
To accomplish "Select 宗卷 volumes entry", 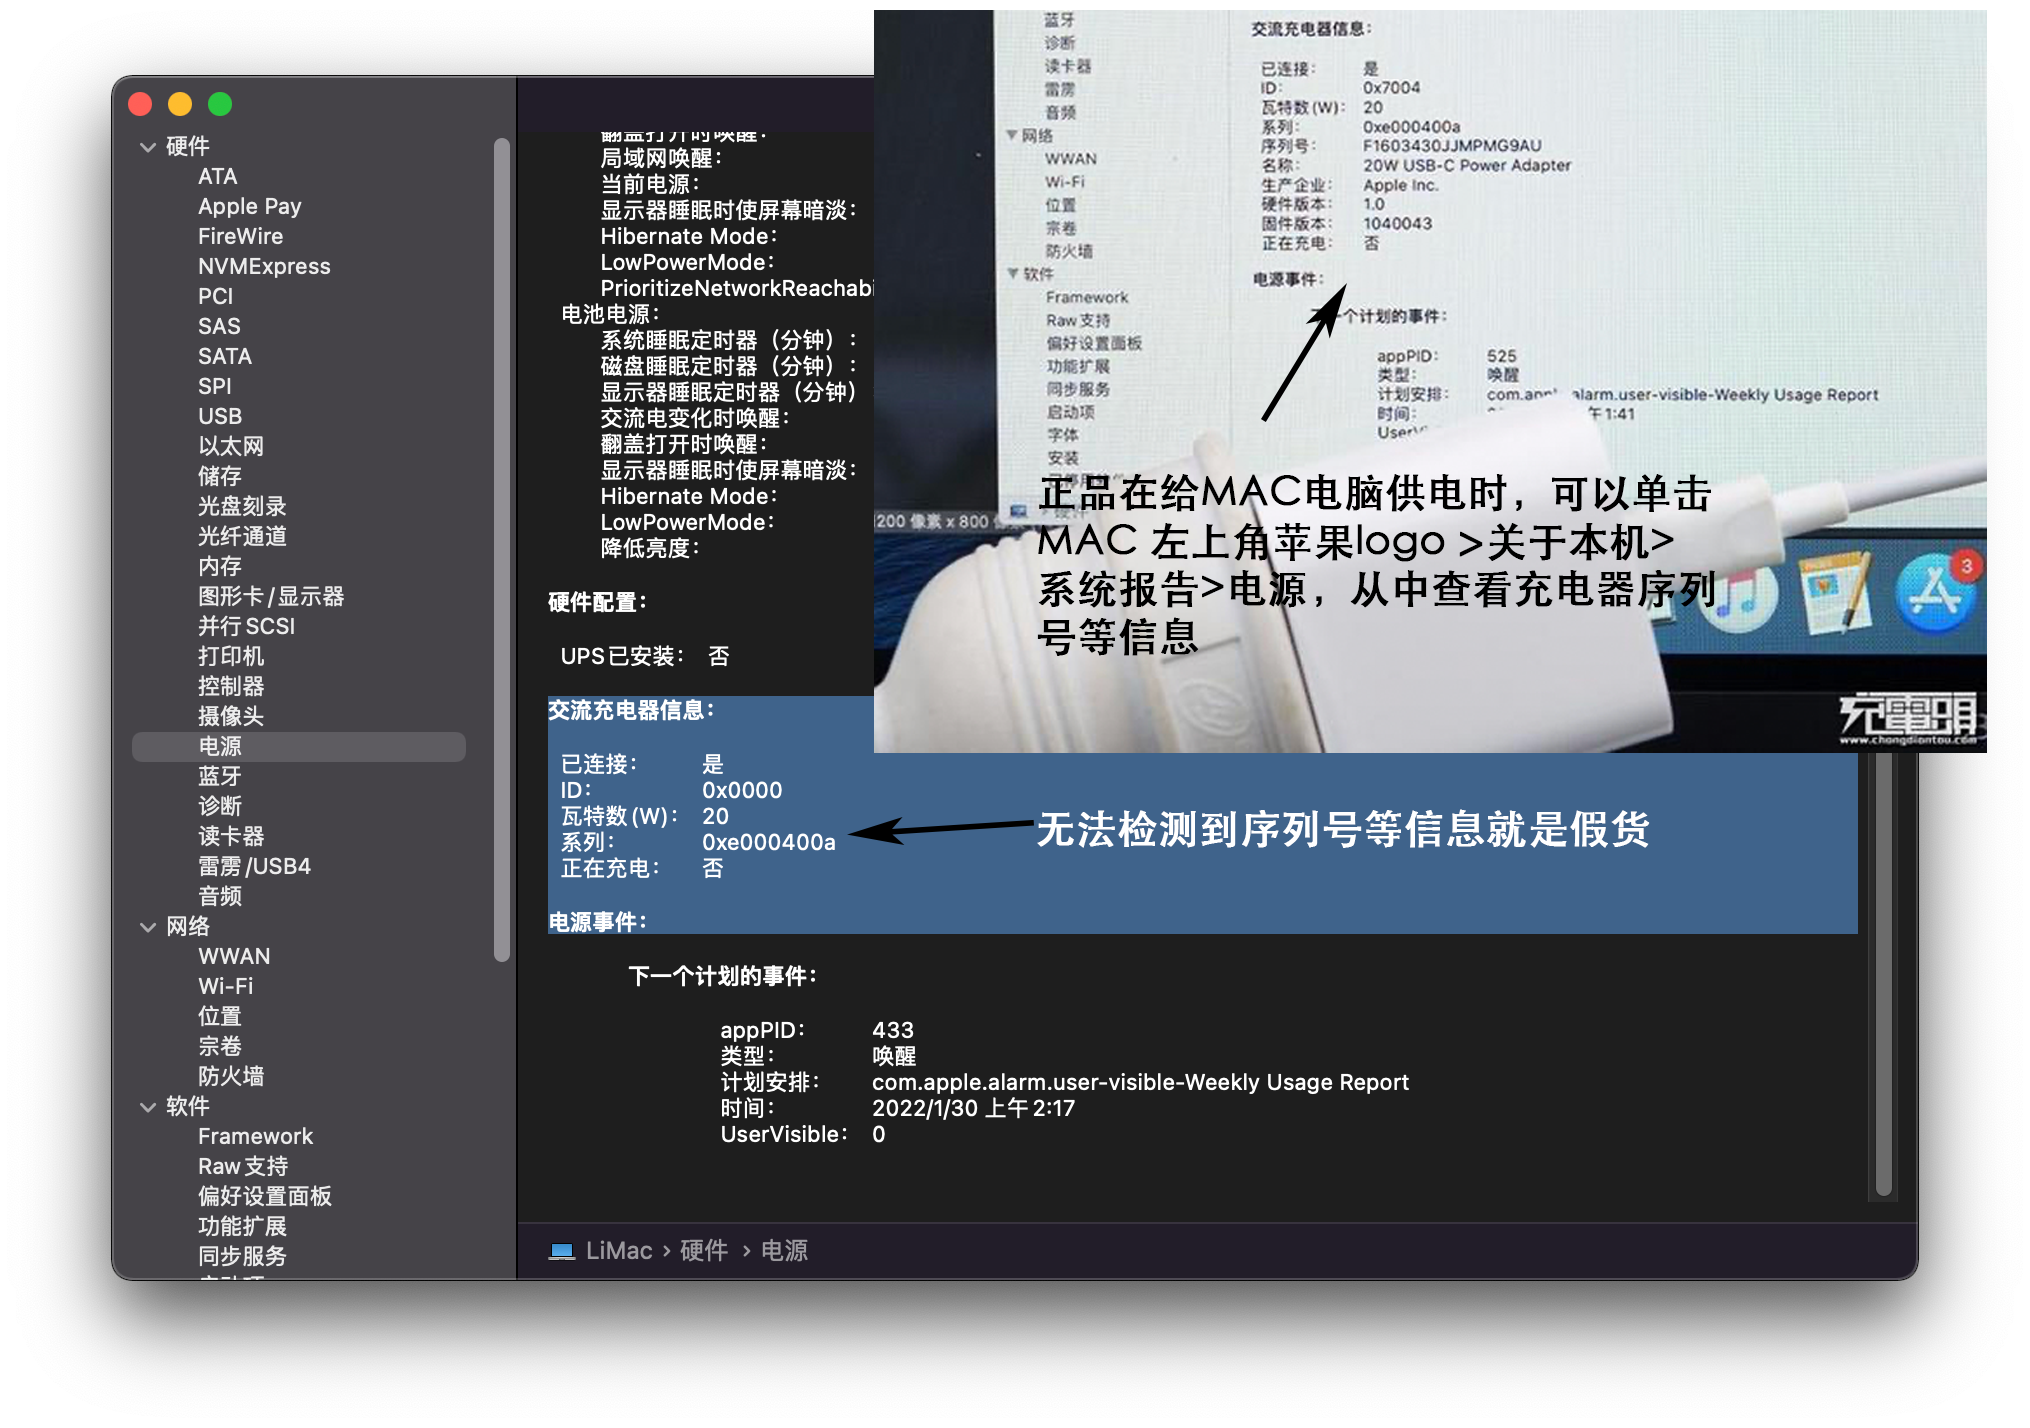I will click(x=220, y=1047).
